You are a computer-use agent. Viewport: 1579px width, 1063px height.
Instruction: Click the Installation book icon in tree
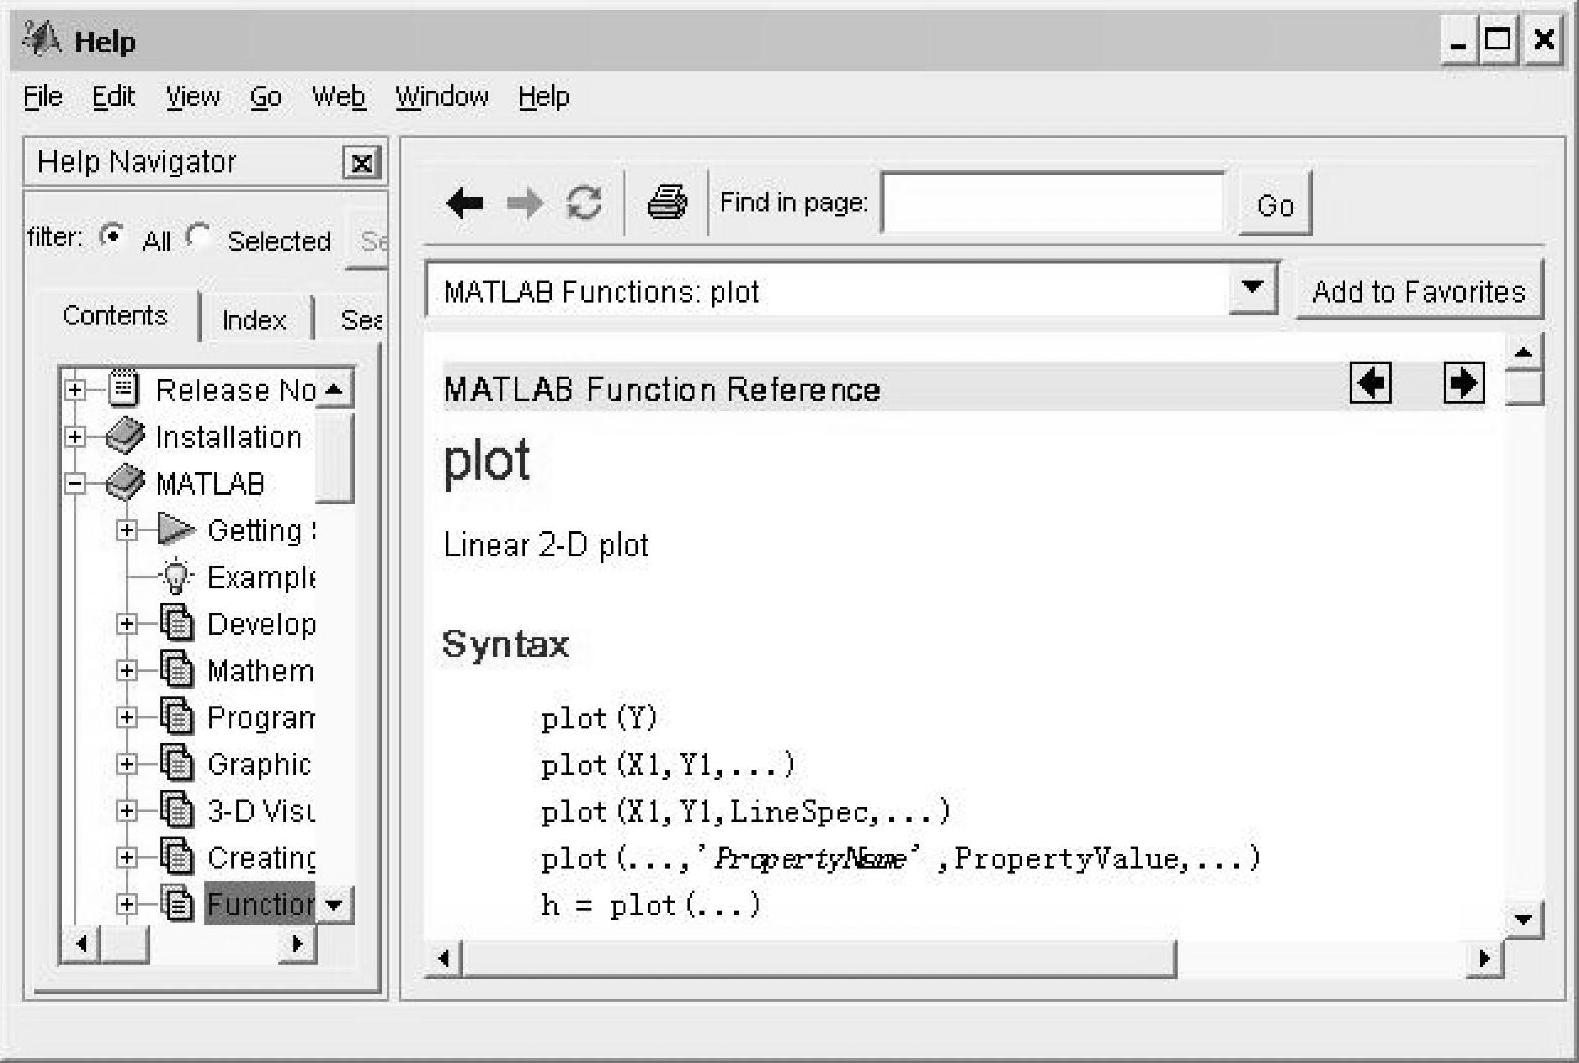click(125, 437)
